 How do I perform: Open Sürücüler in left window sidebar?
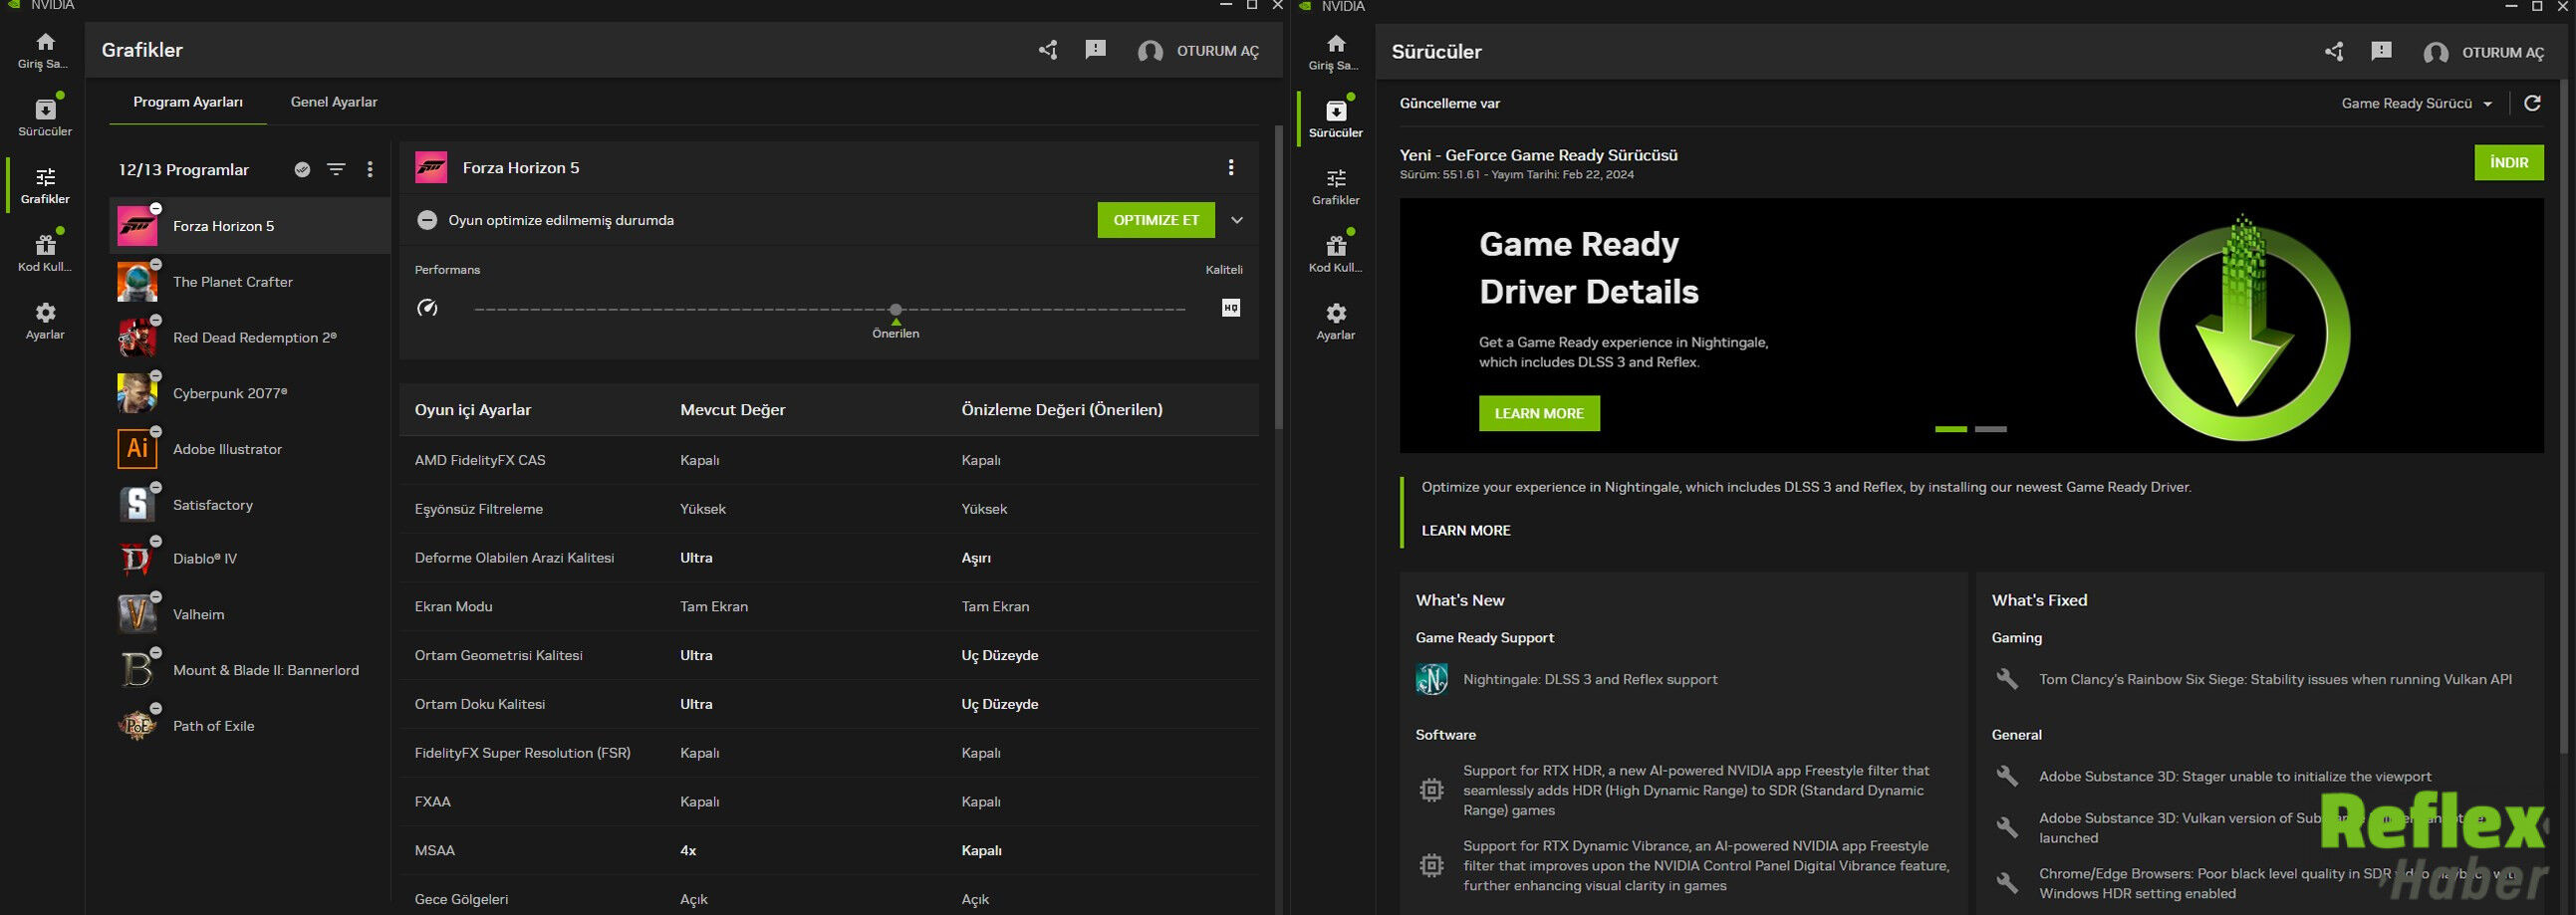[x=44, y=118]
